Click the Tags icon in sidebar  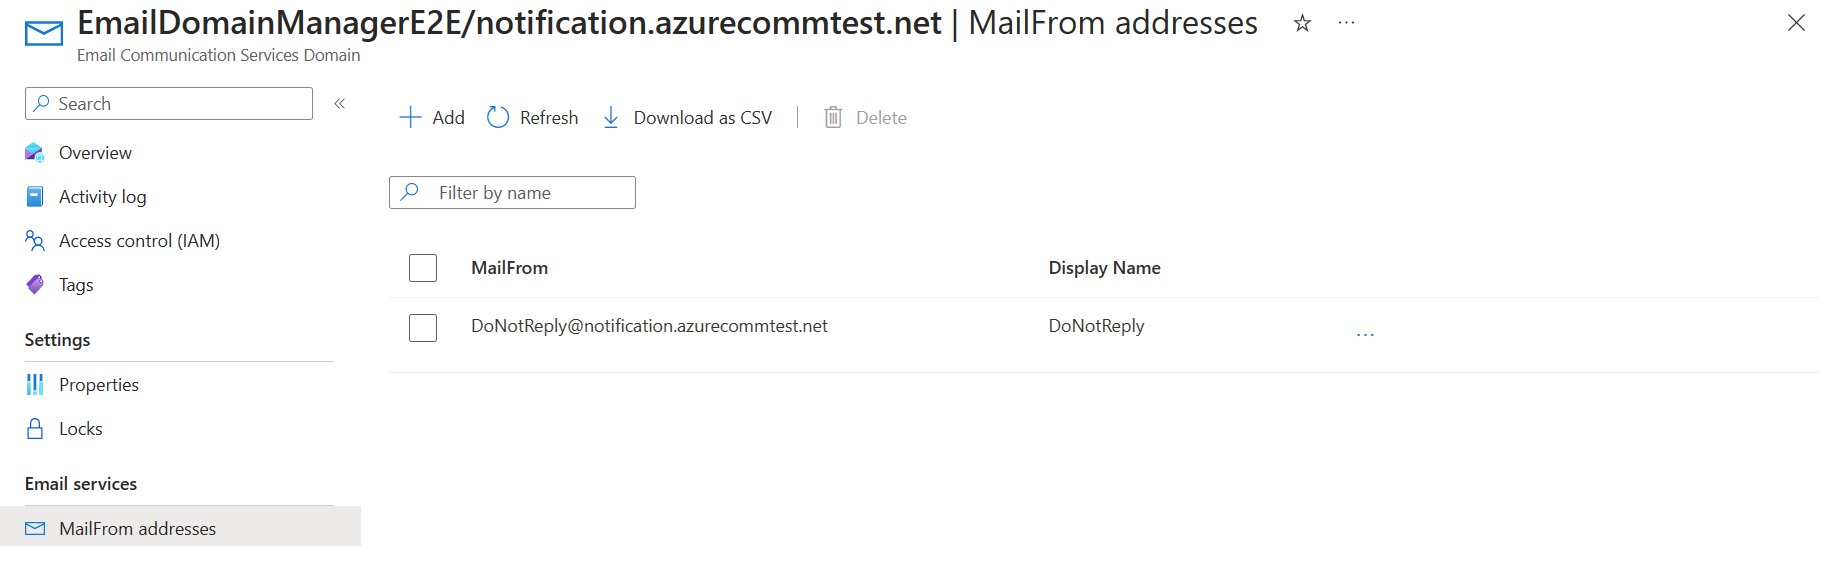pyautogui.click(x=35, y=285)
